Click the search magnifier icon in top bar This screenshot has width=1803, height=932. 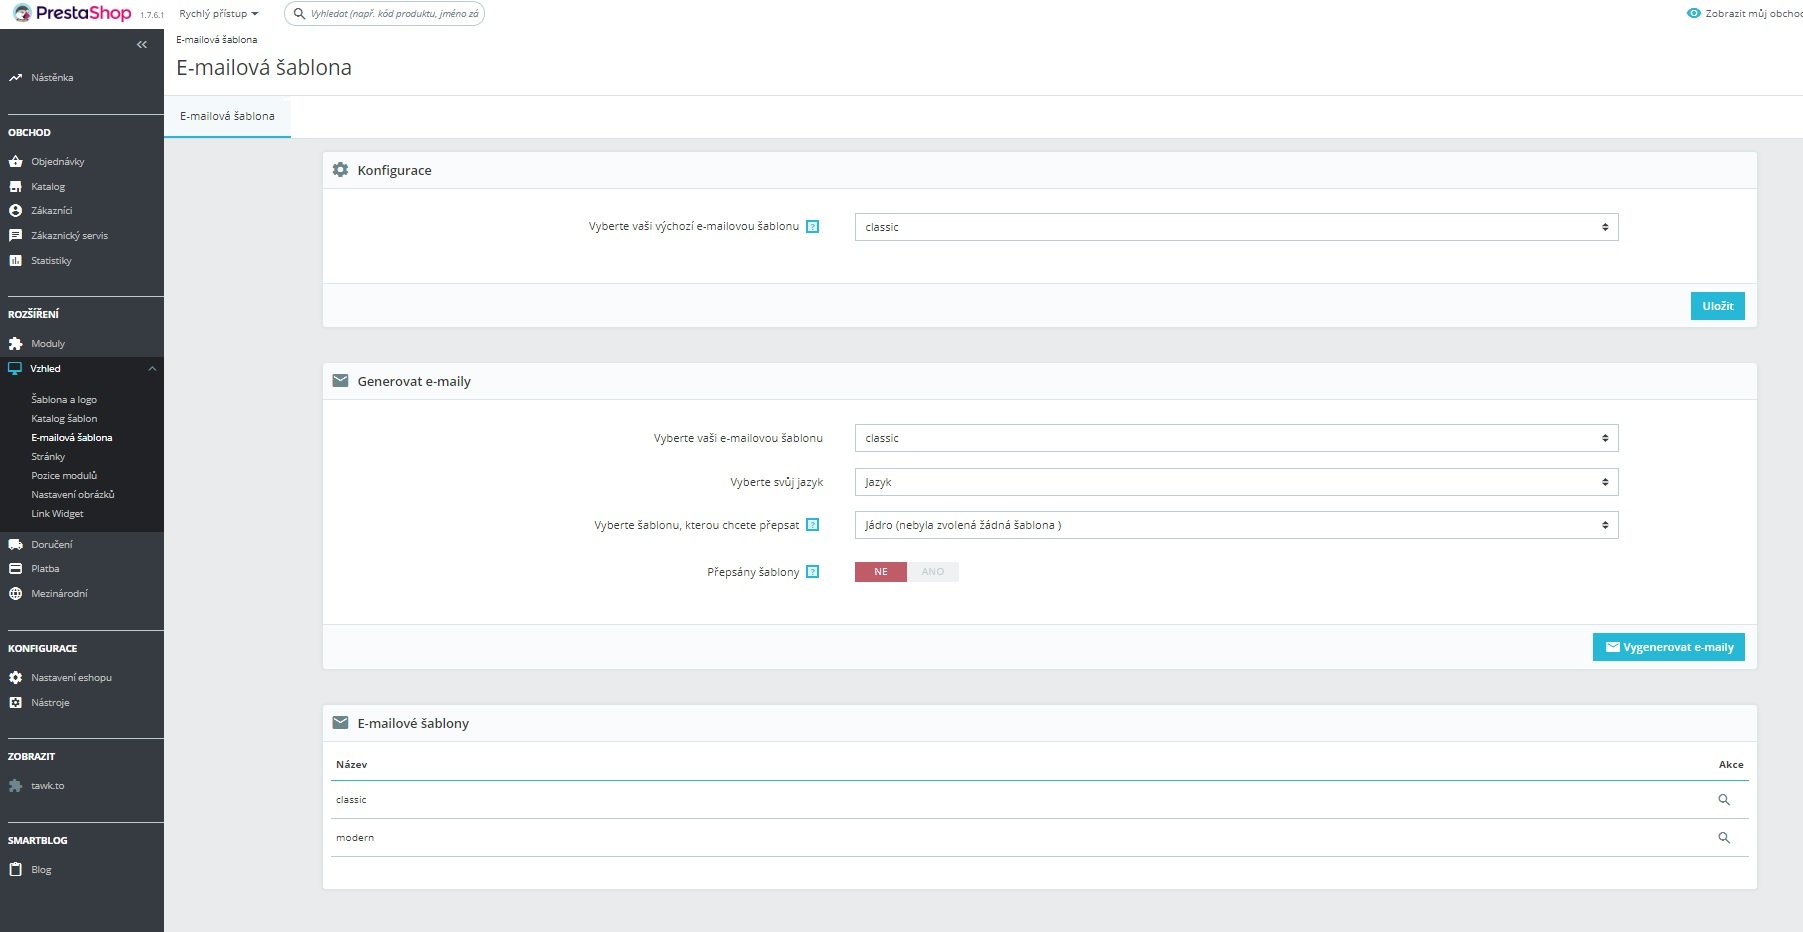tap(299, 14)
